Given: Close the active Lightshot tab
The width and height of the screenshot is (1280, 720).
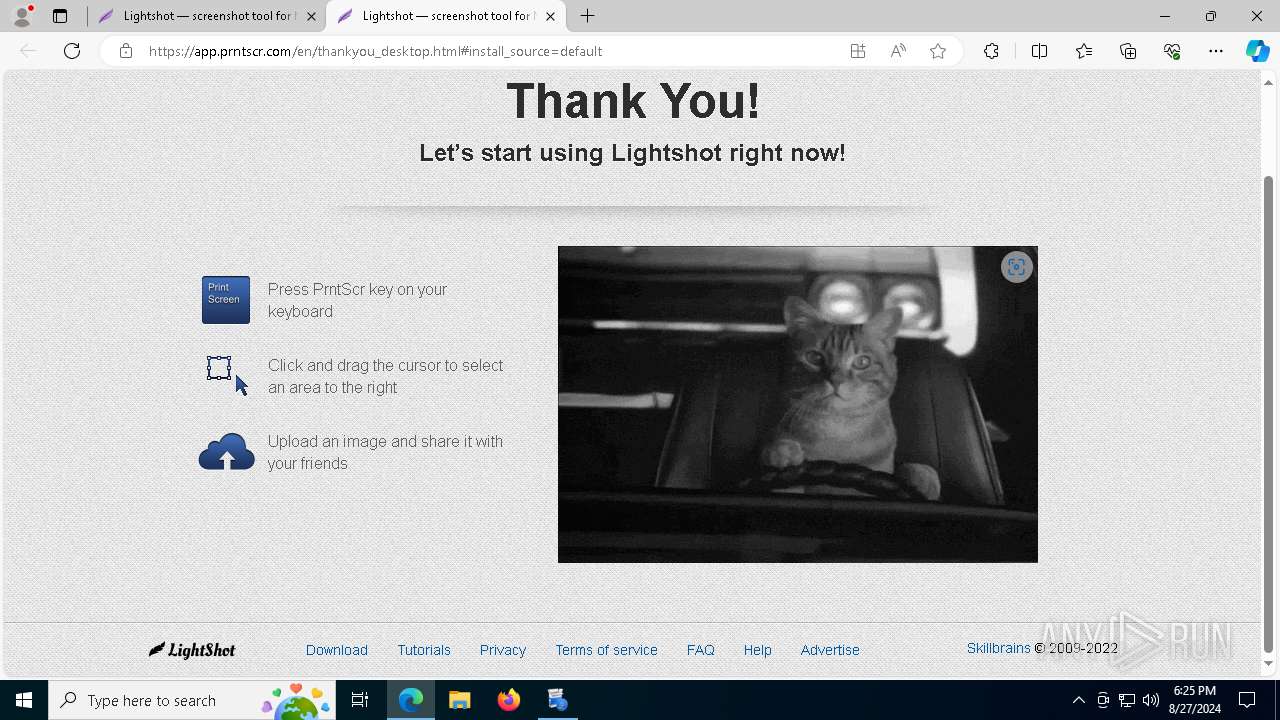Looking at the screenshot, I should [x=550, y=16].
